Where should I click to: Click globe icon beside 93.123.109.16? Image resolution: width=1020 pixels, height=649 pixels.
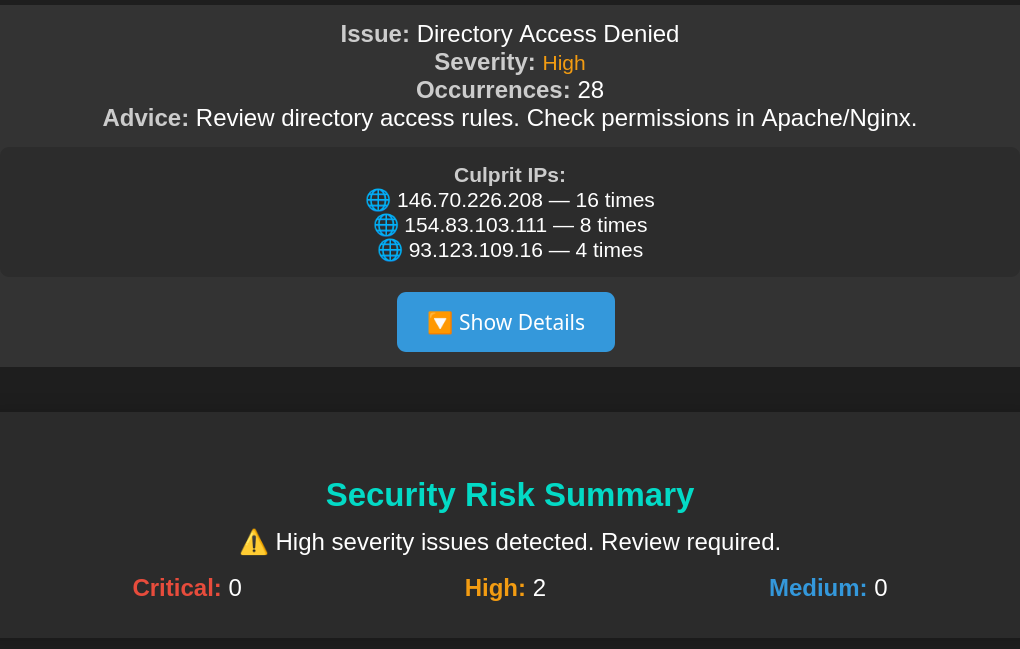pyautogui.click(x=390, y=250)
